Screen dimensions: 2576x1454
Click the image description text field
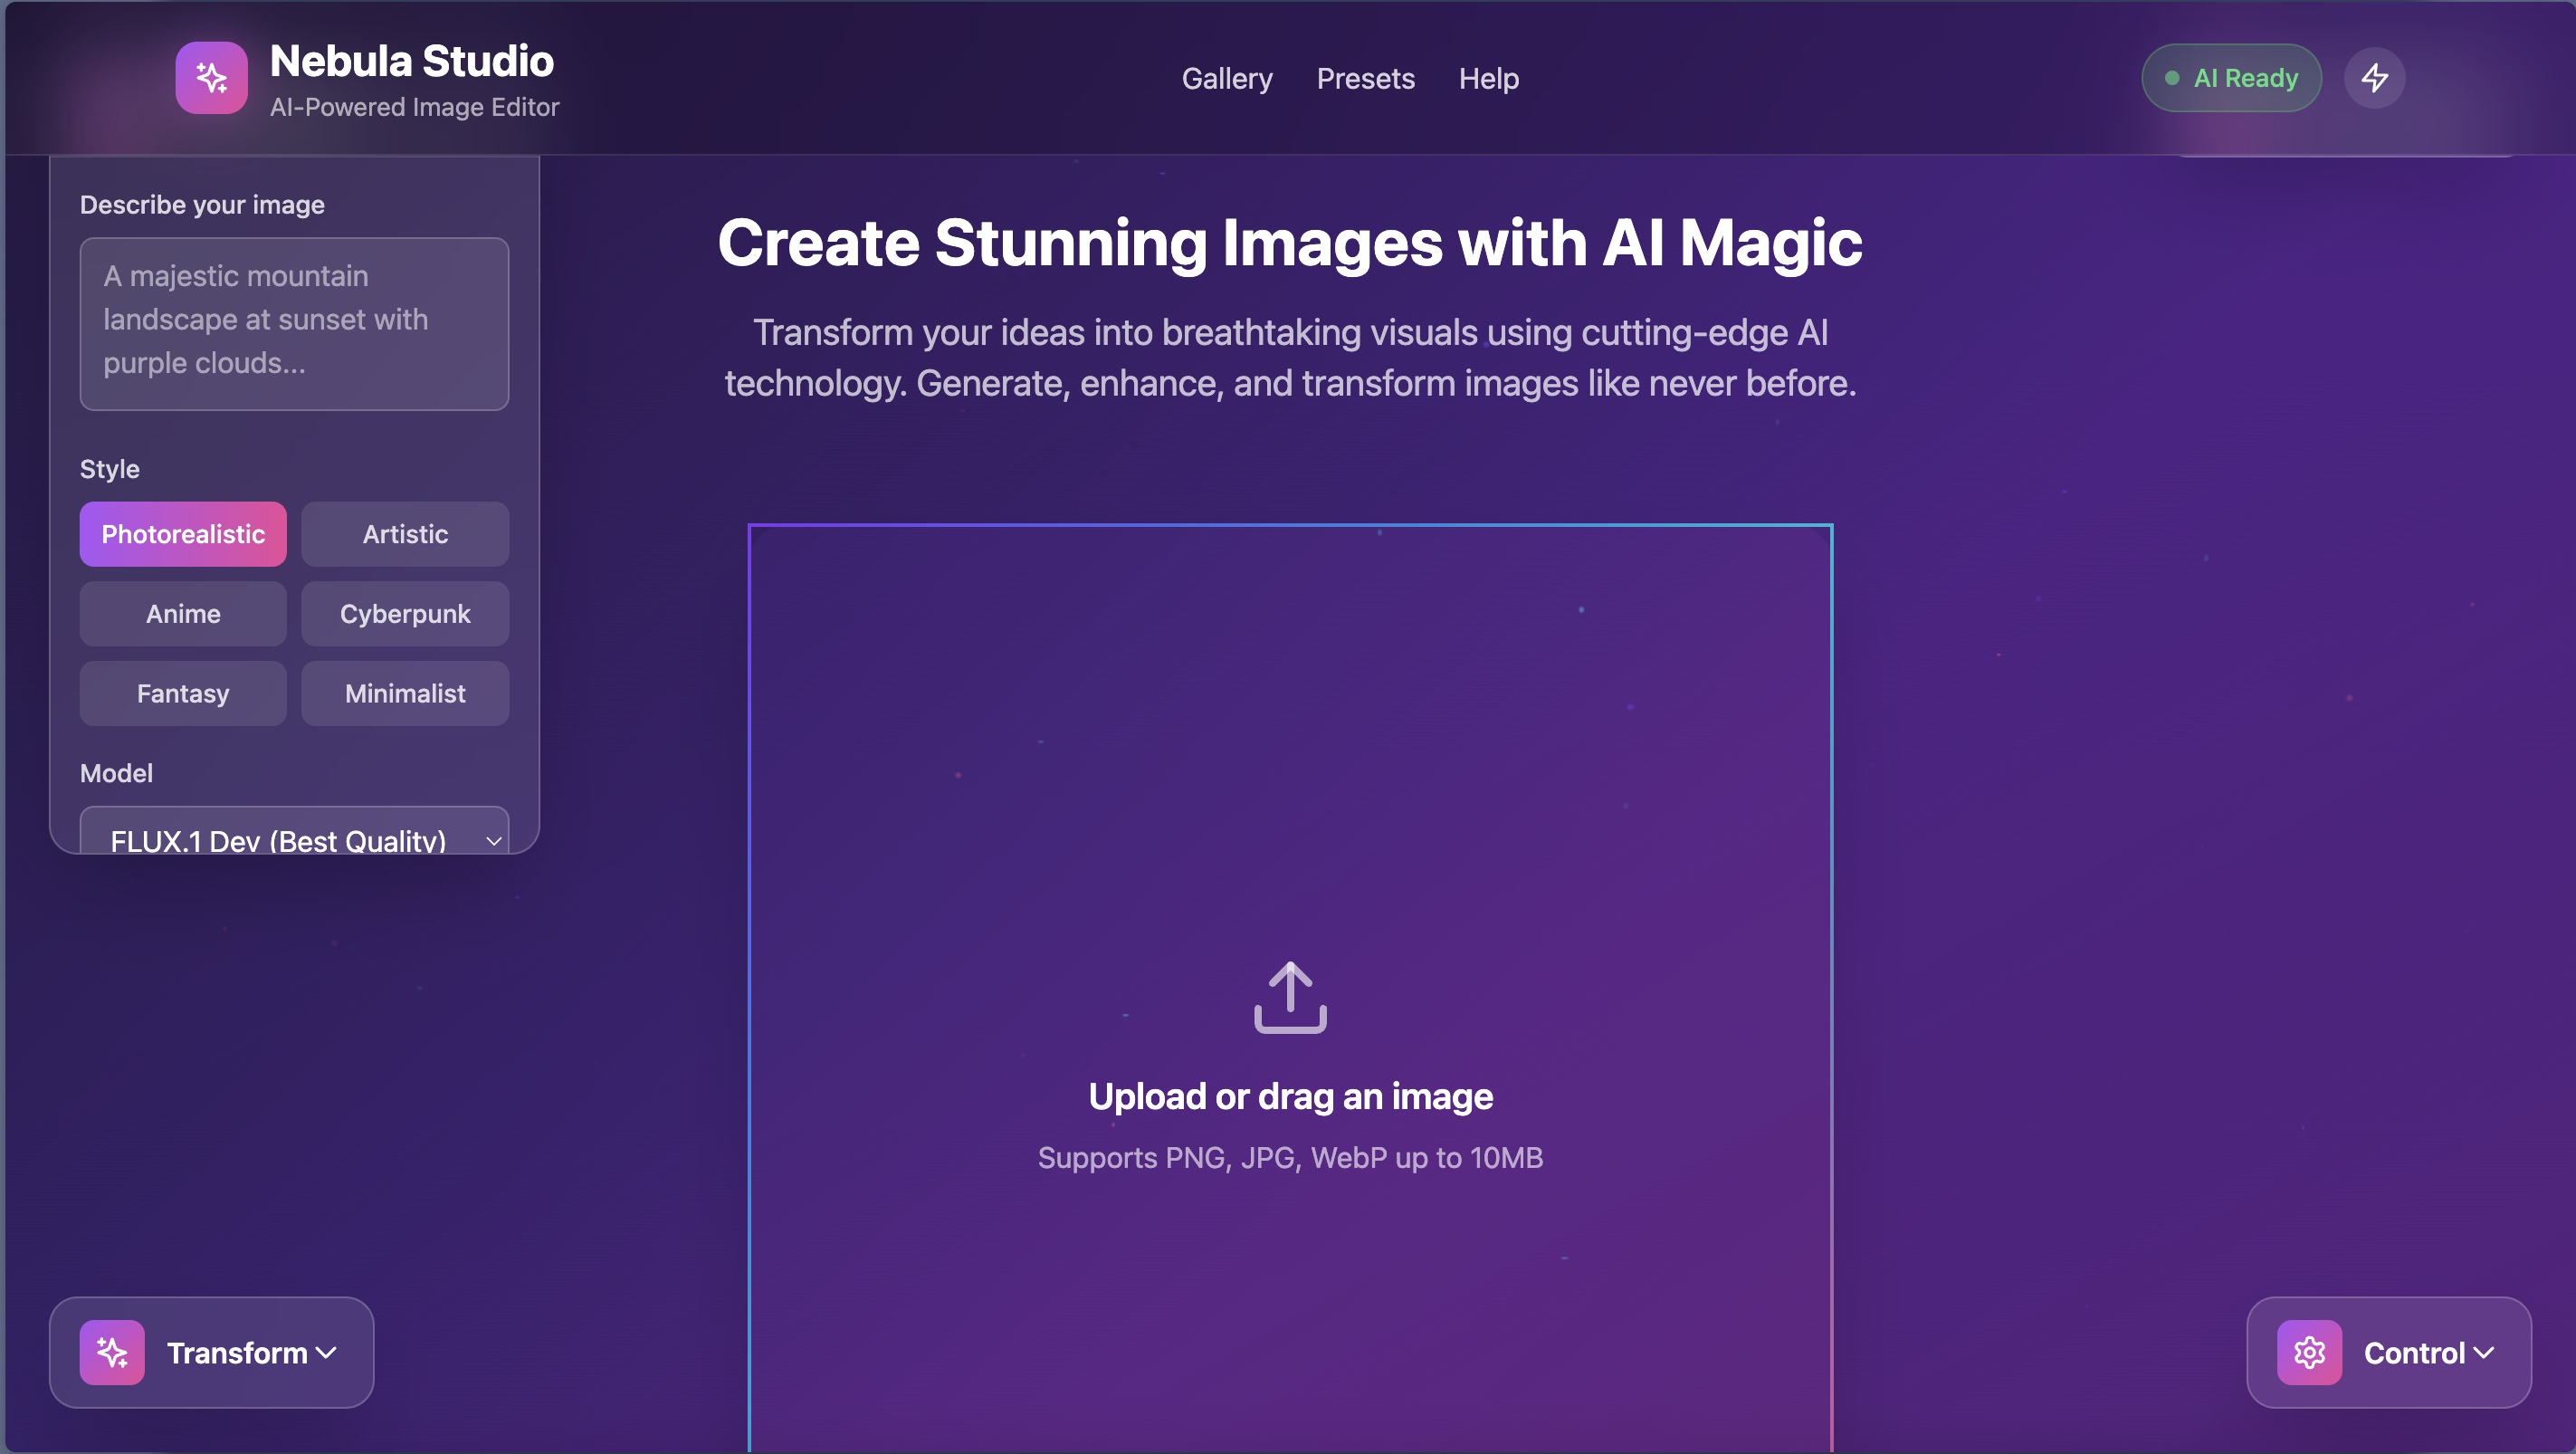[294, 323]
